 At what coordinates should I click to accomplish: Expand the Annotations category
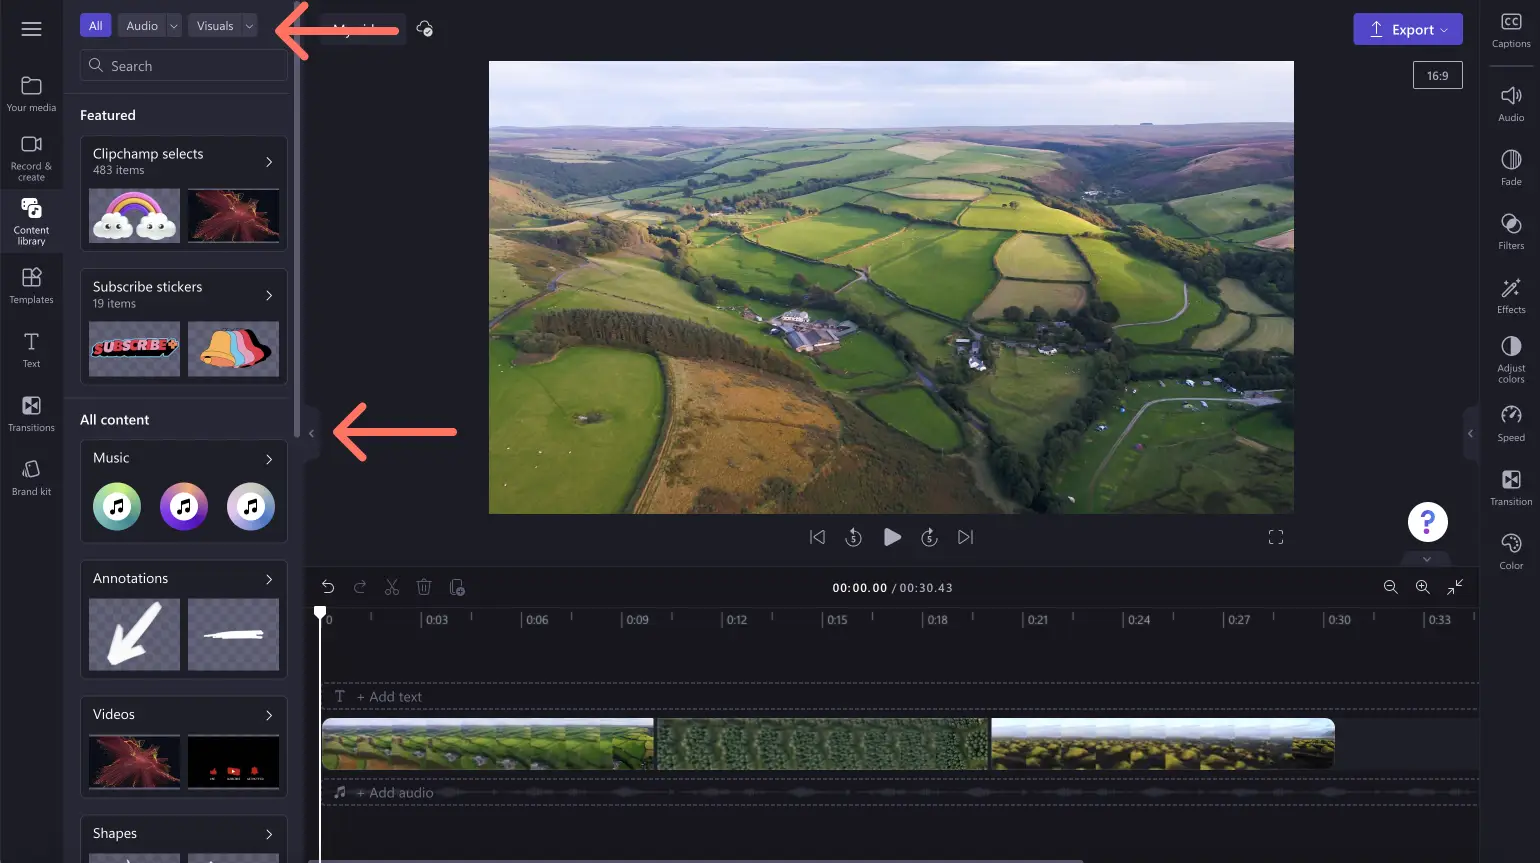click(269, 579)
